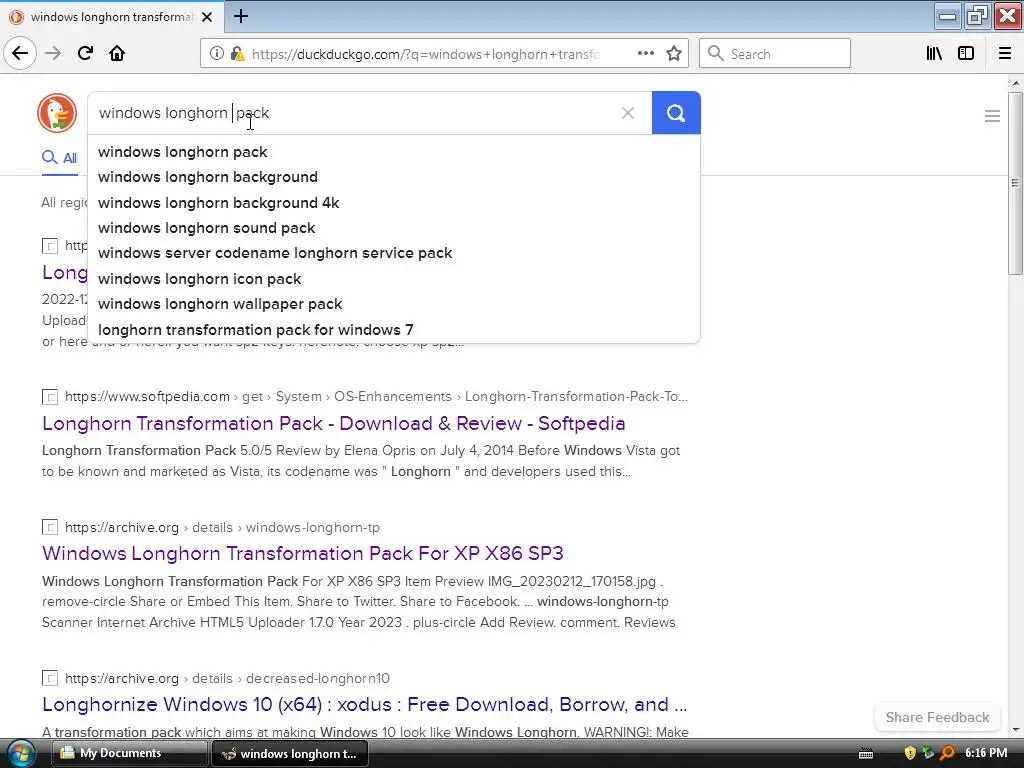Viewport: 1024px width, 768px height.
Task: Click the security shield tray icon
Action: coord(909,753)
